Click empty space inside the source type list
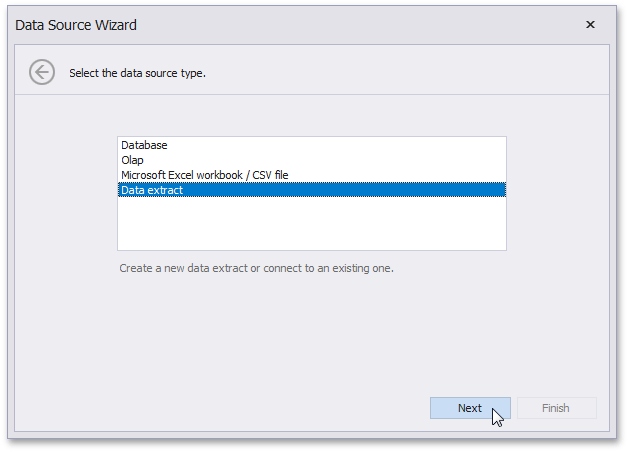This screenshot has width=630, height=454. [x=311, y=224]
